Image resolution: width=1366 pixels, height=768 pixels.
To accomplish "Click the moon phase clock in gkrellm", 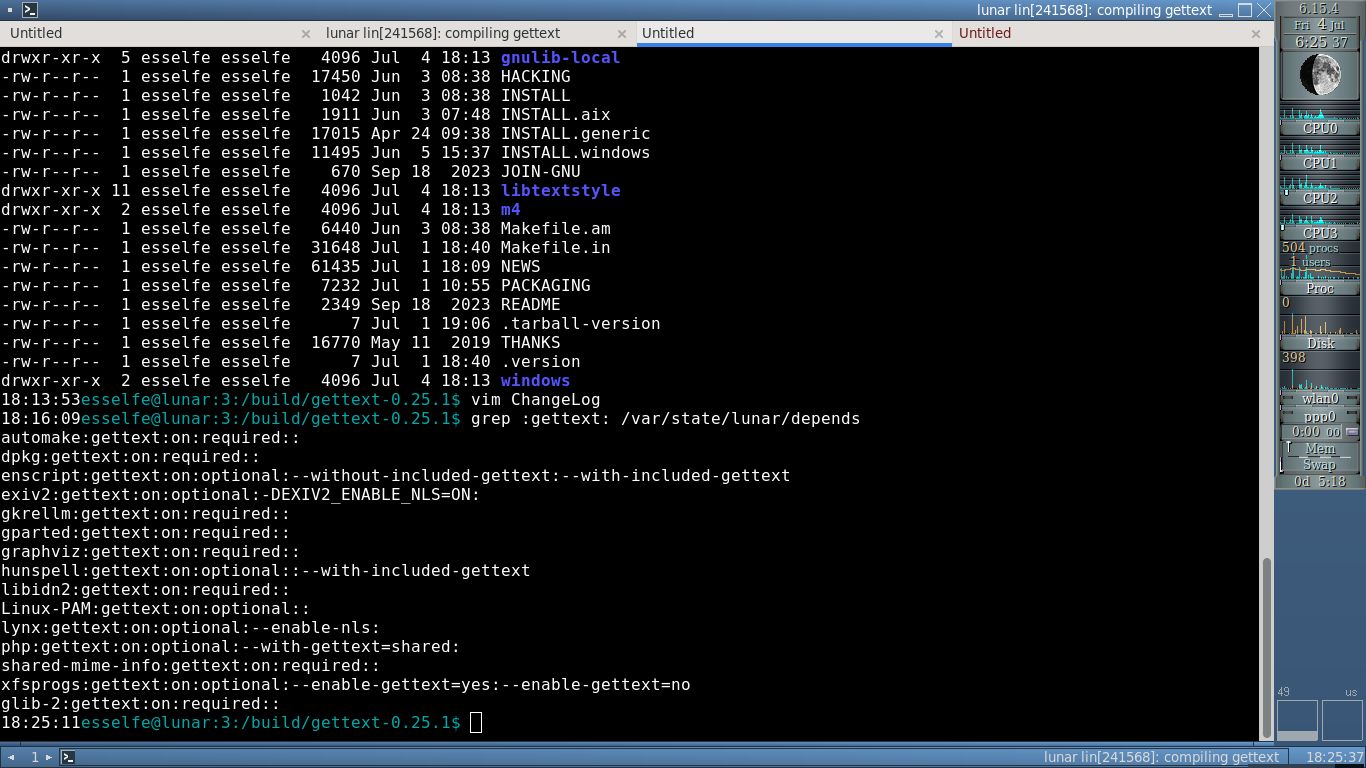I will click(x=1320, y=75).
